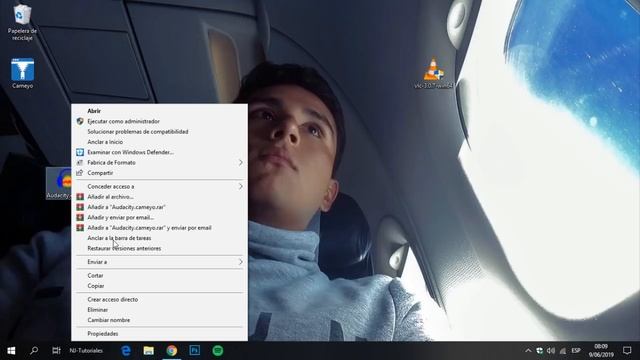Open the taskbar search magnifier
This screenshot has width=640, height=360.
tap(34, 351)
